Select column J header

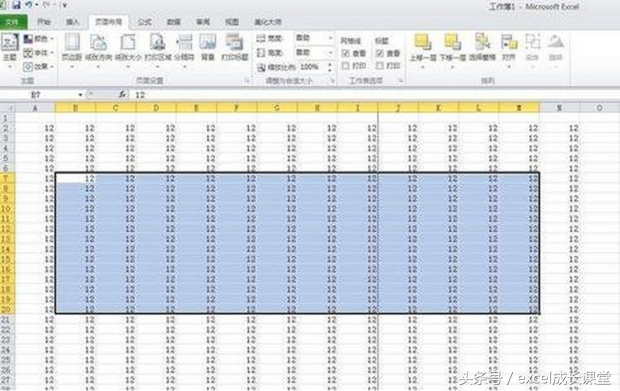(x=398, y=108)
